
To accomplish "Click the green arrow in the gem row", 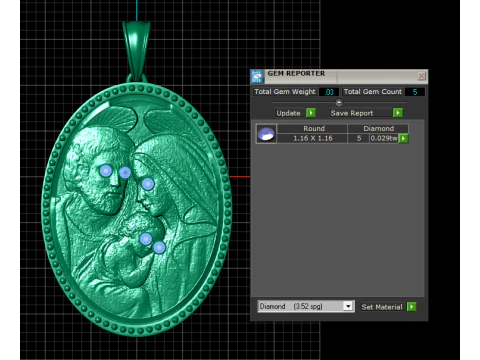I will (x=403, y=138).
